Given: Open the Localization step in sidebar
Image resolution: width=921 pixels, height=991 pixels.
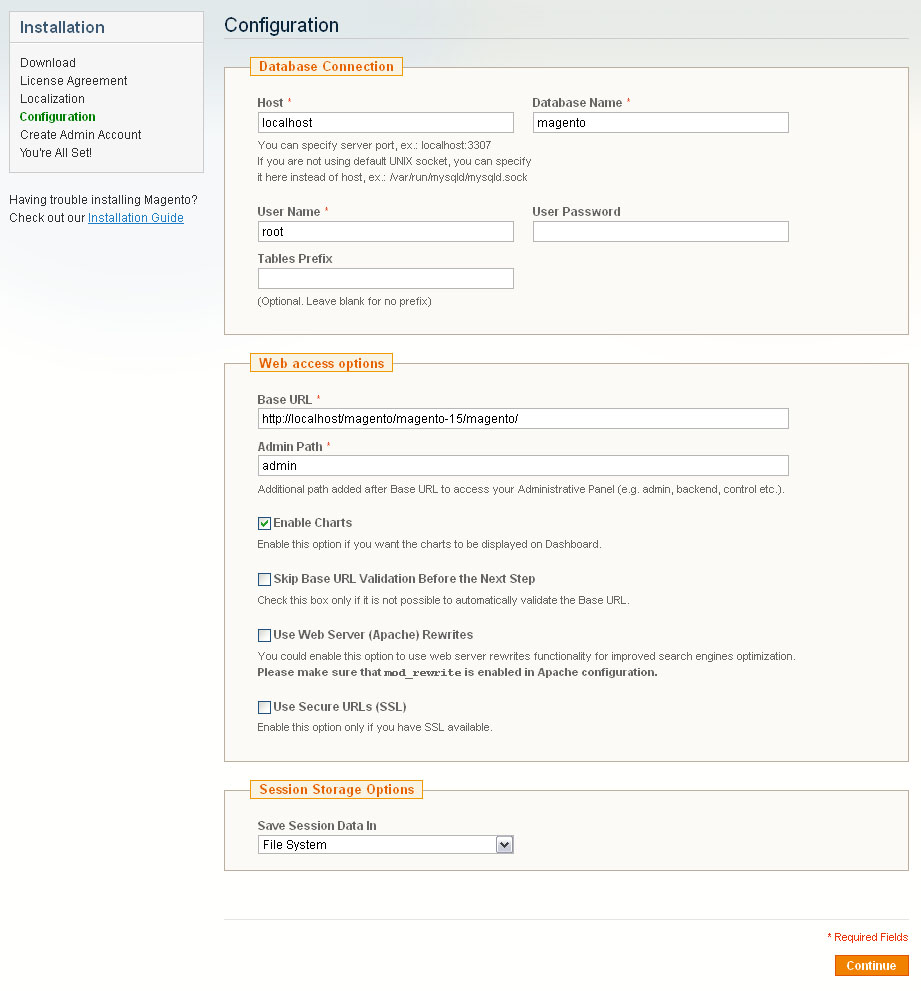Looking at the screenshot, I should click(52, 99).
